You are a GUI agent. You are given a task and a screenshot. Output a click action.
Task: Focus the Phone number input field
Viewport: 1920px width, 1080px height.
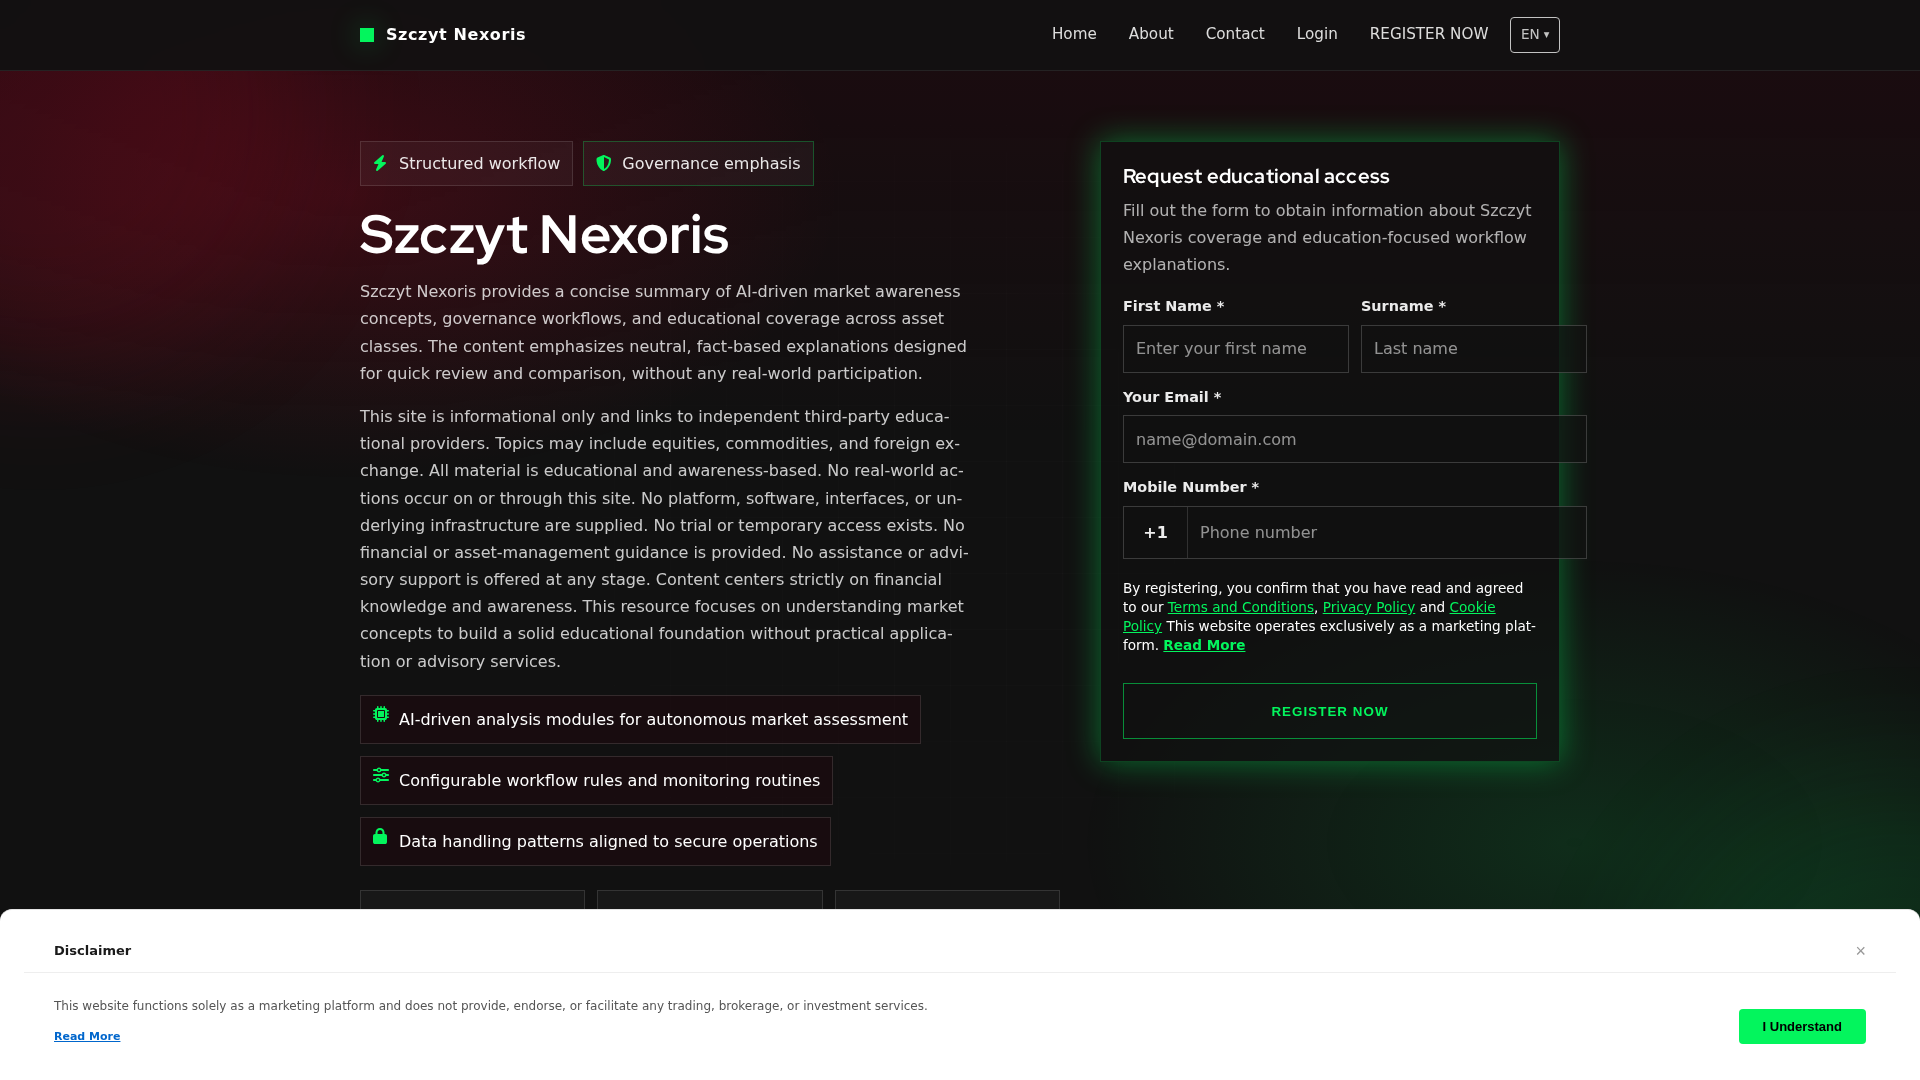tap(1386, 532)
